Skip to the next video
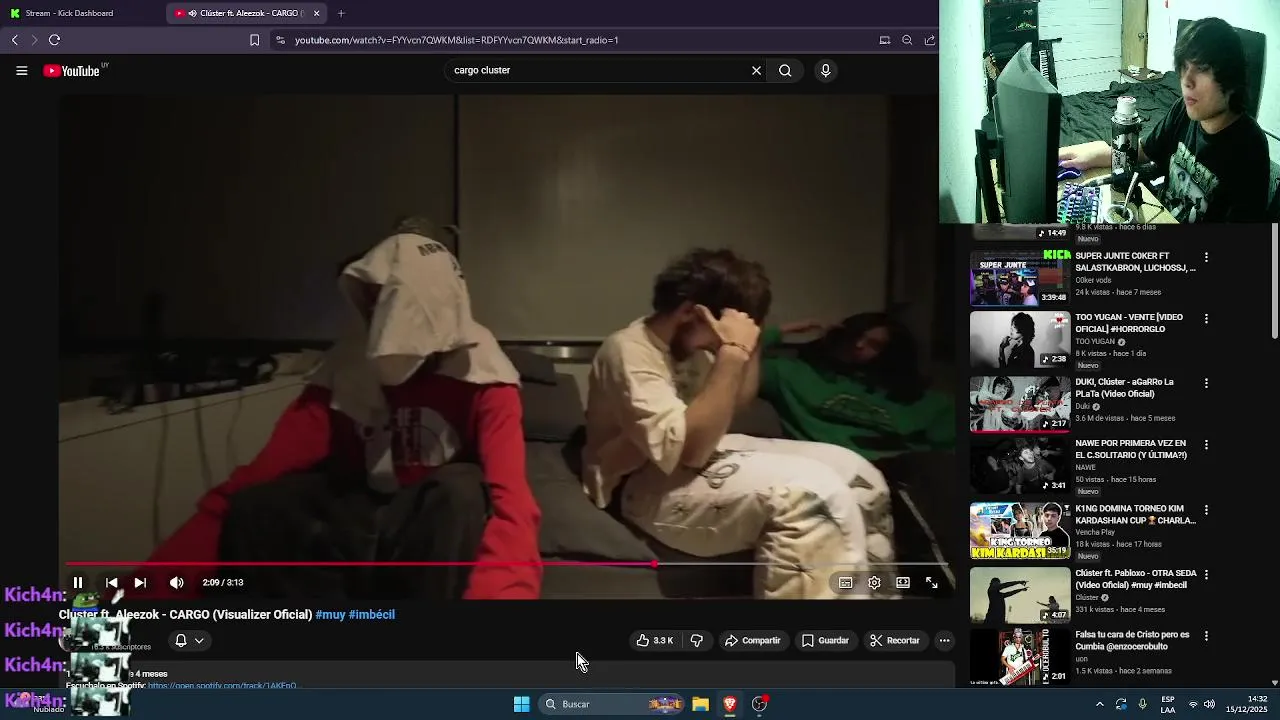 tap(140, 582)
